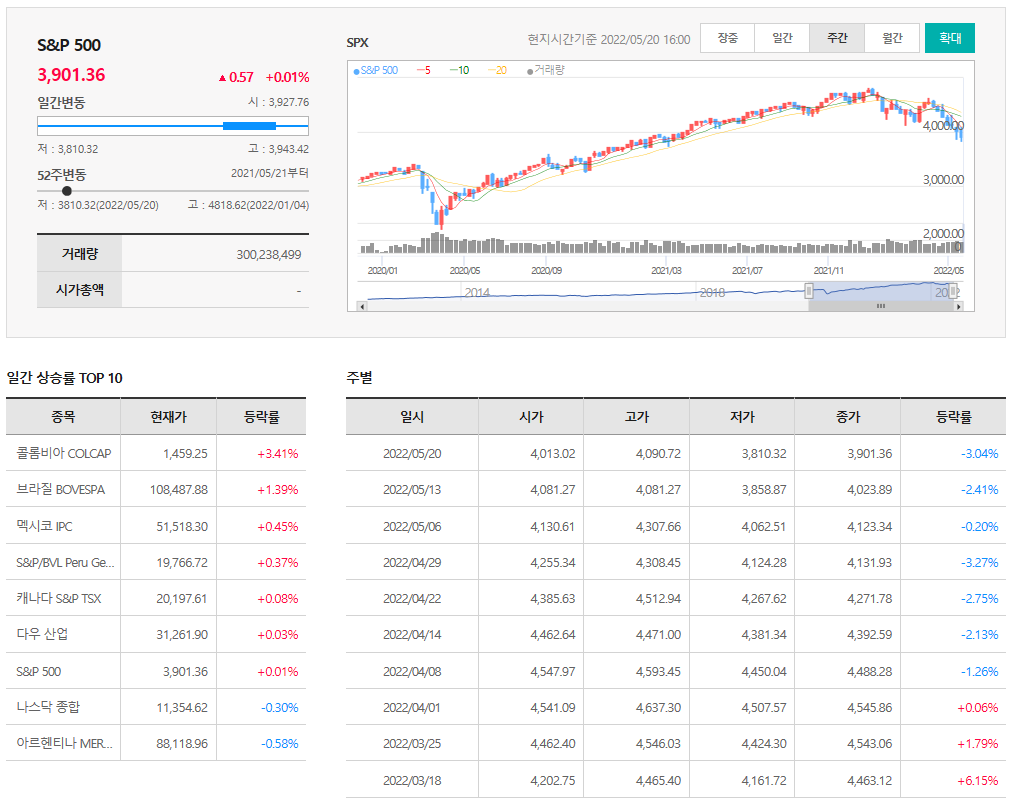
Task: Click the 52주변동 range indicator dot
Action: pyautogui.click(x=67, y=191)
